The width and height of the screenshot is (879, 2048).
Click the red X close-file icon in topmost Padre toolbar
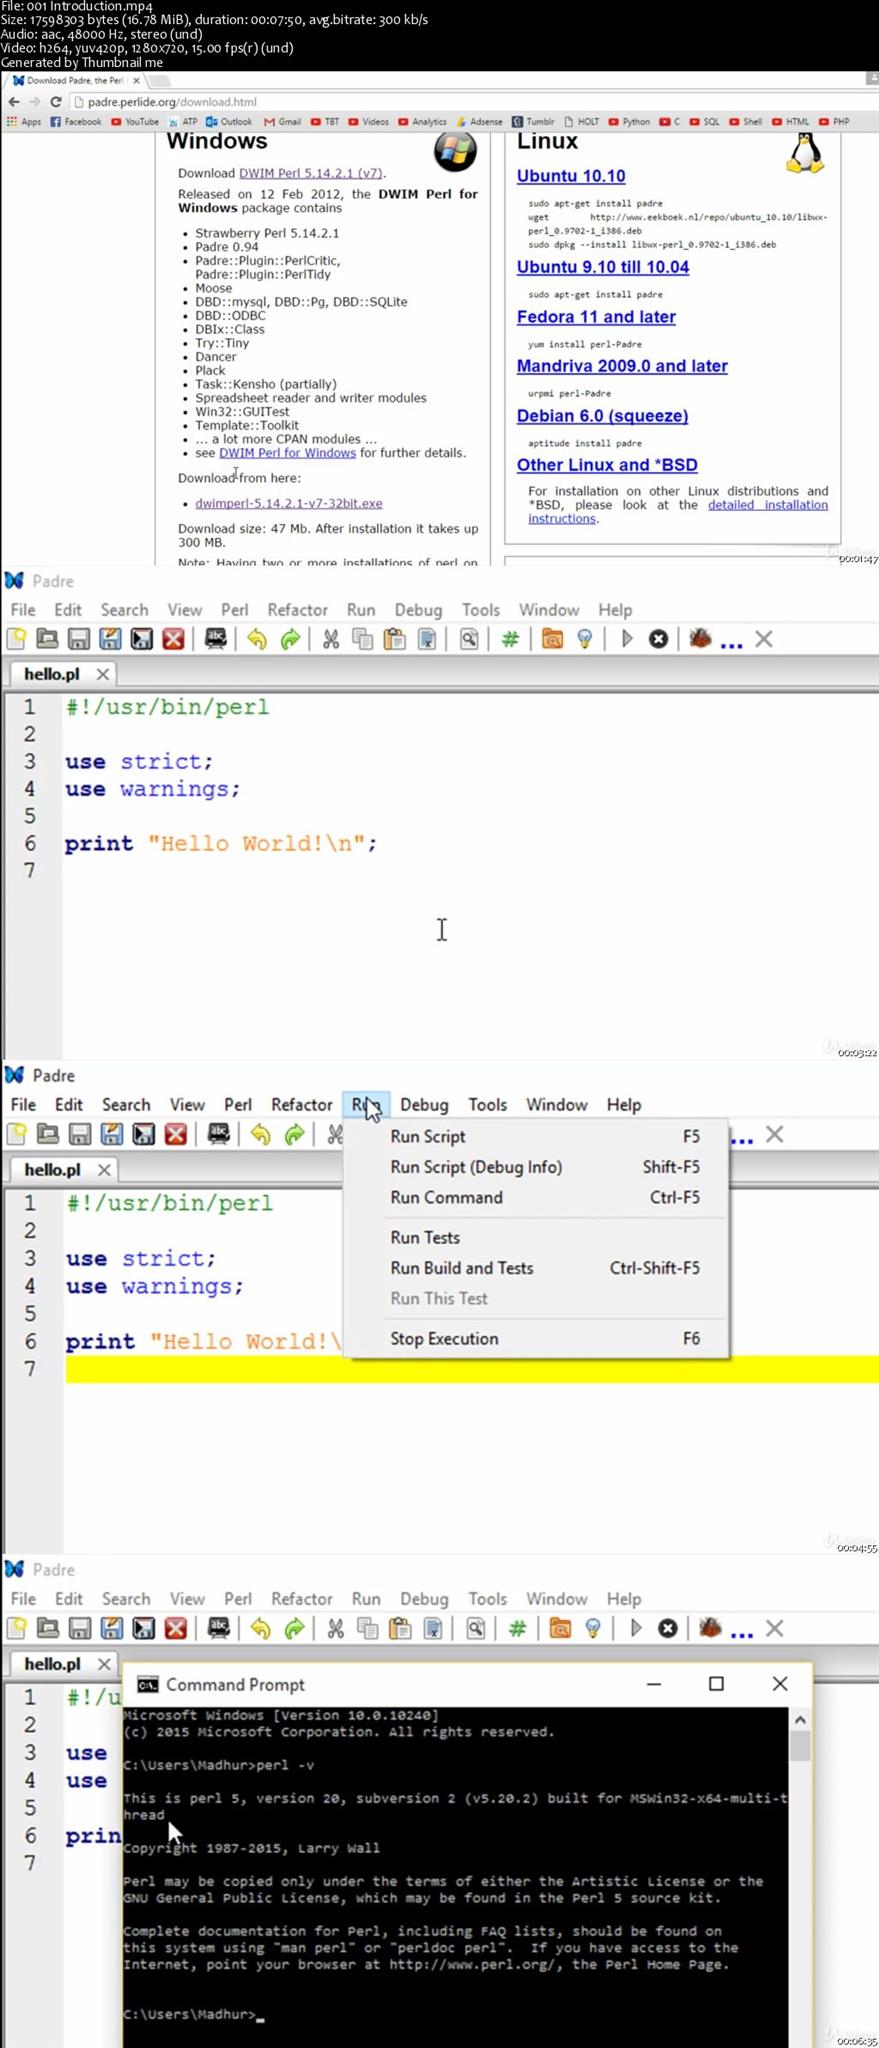pyautogui.click(x=173, y=640)
